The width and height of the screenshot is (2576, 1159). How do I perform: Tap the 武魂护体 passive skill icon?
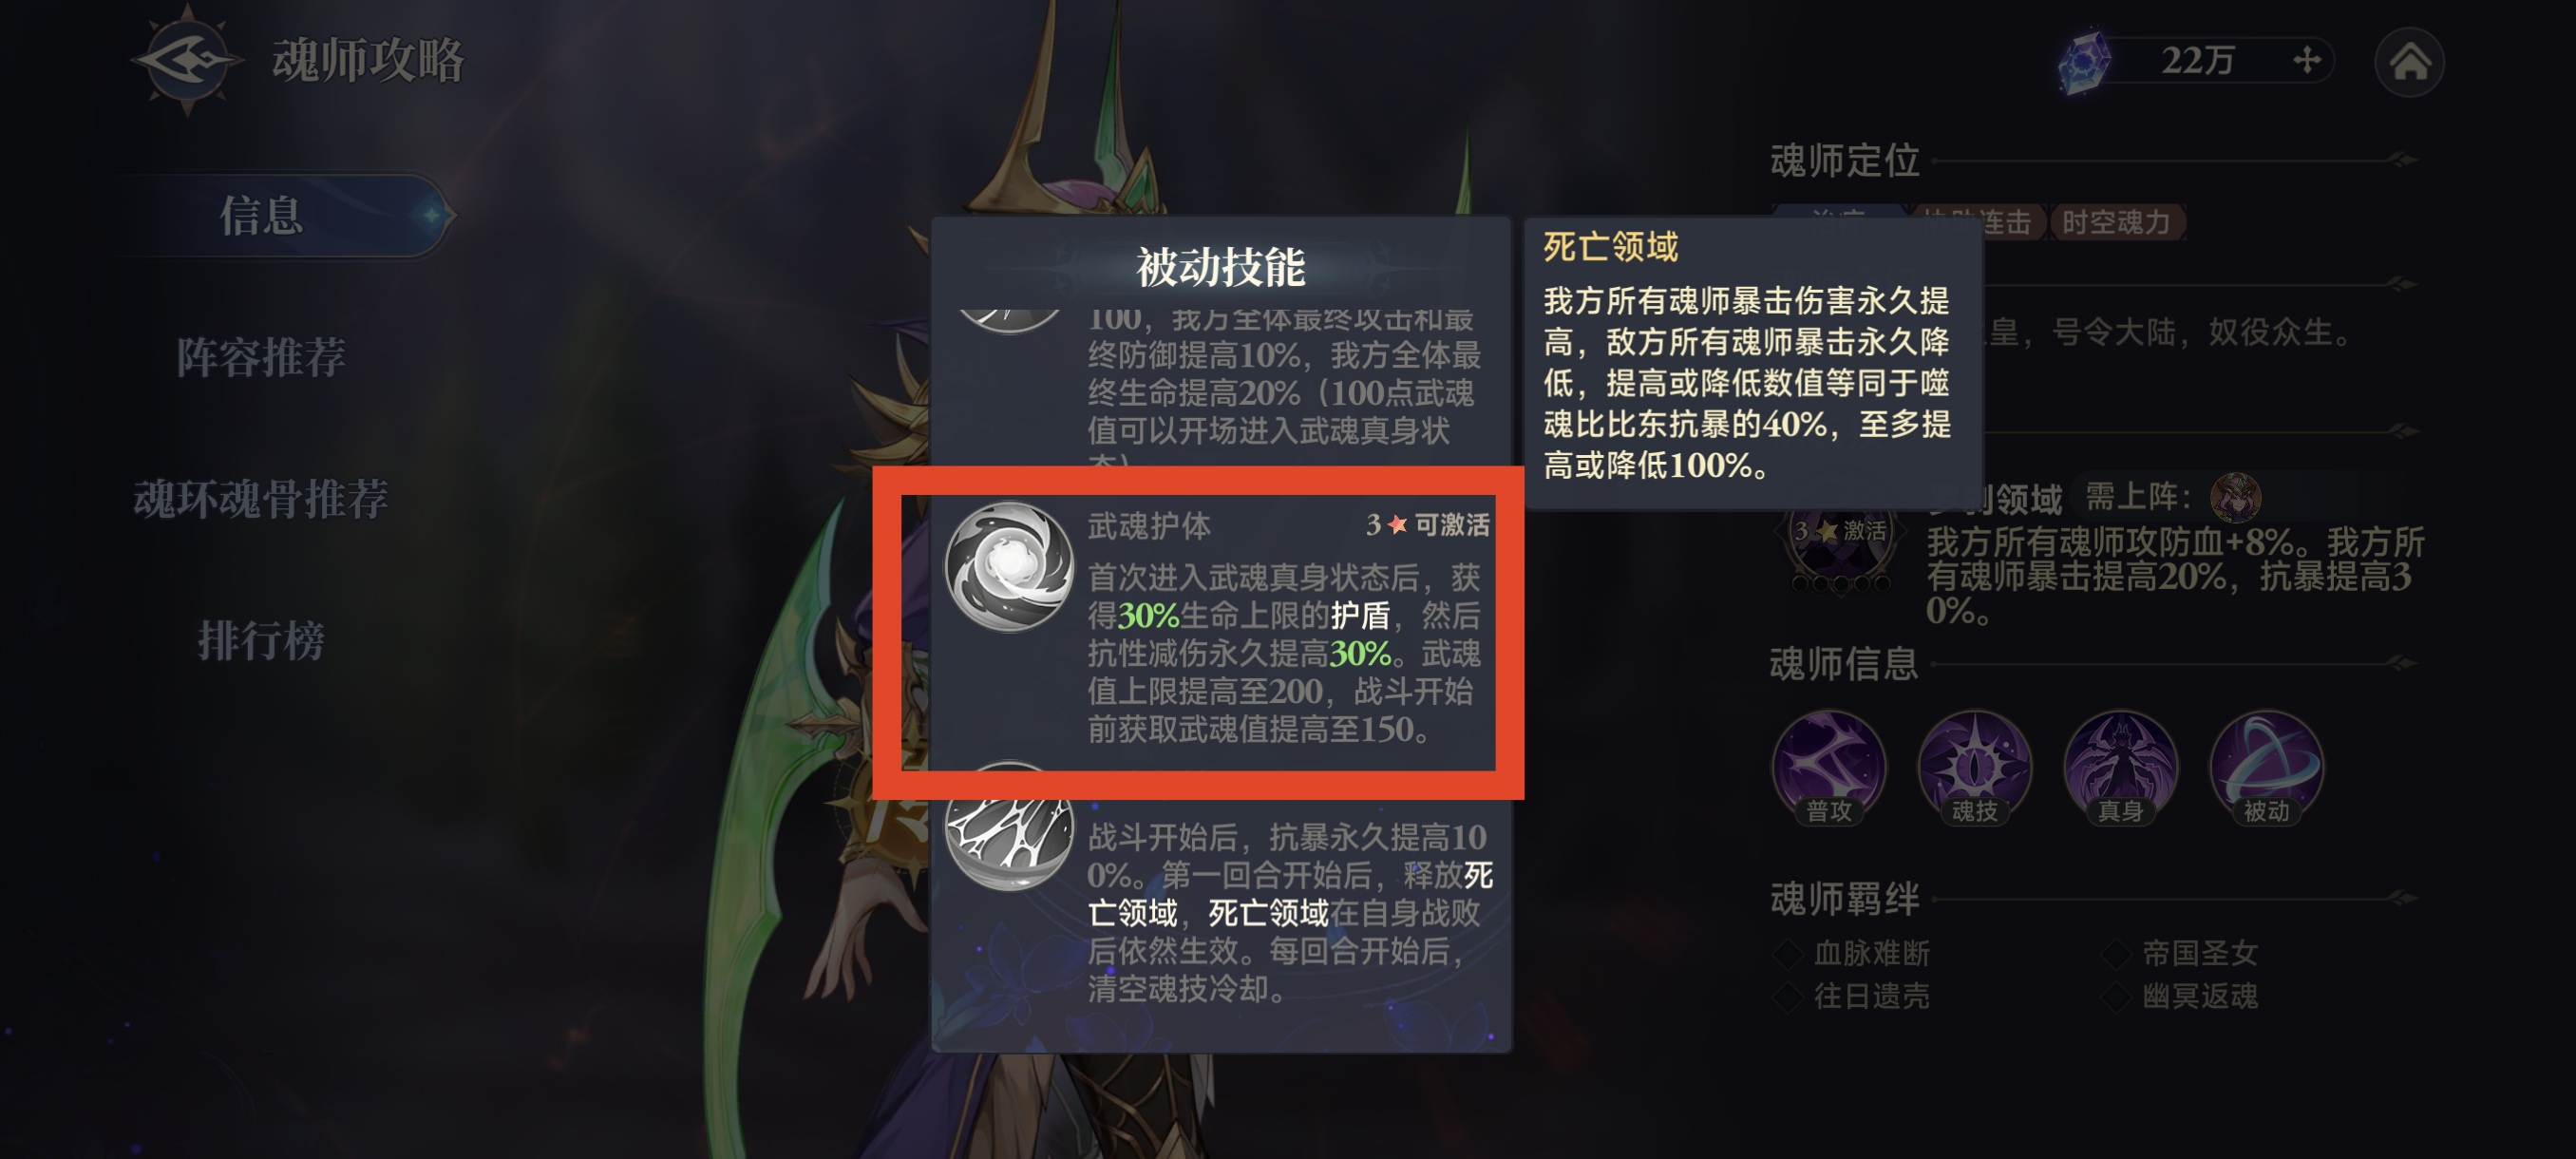(1009, 567)
